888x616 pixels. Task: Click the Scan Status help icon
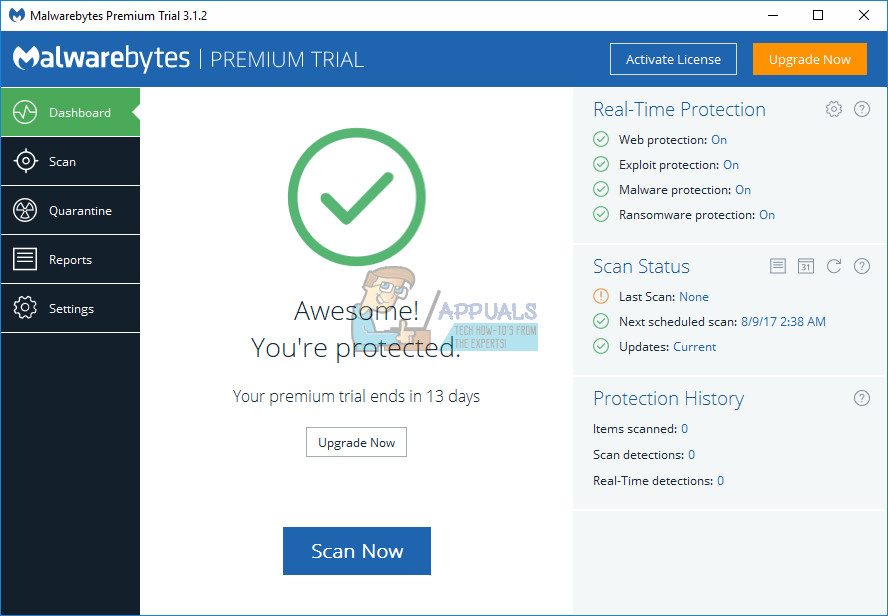[861, 266]
